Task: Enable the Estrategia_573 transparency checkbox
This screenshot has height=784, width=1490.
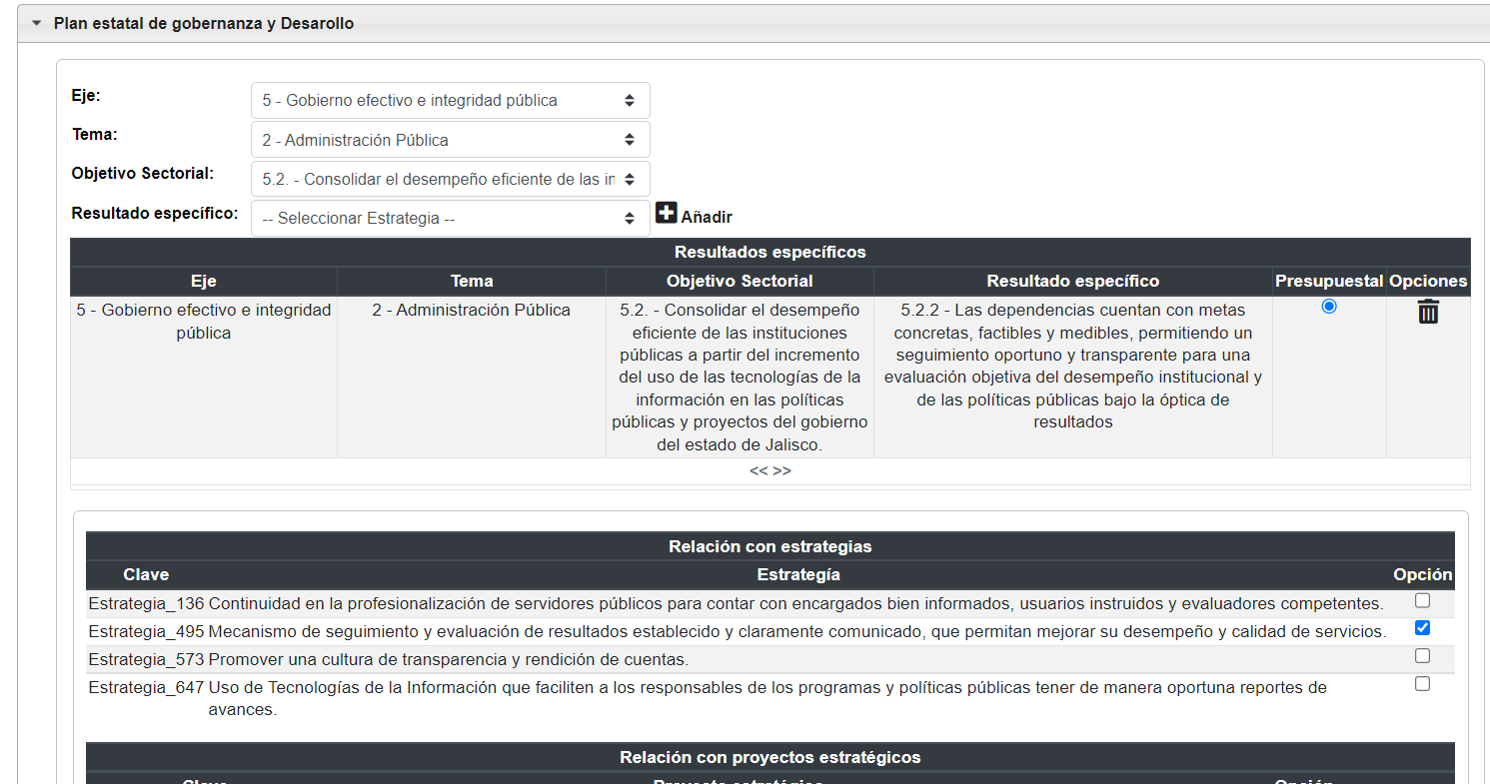Action: coord(1422,656)
